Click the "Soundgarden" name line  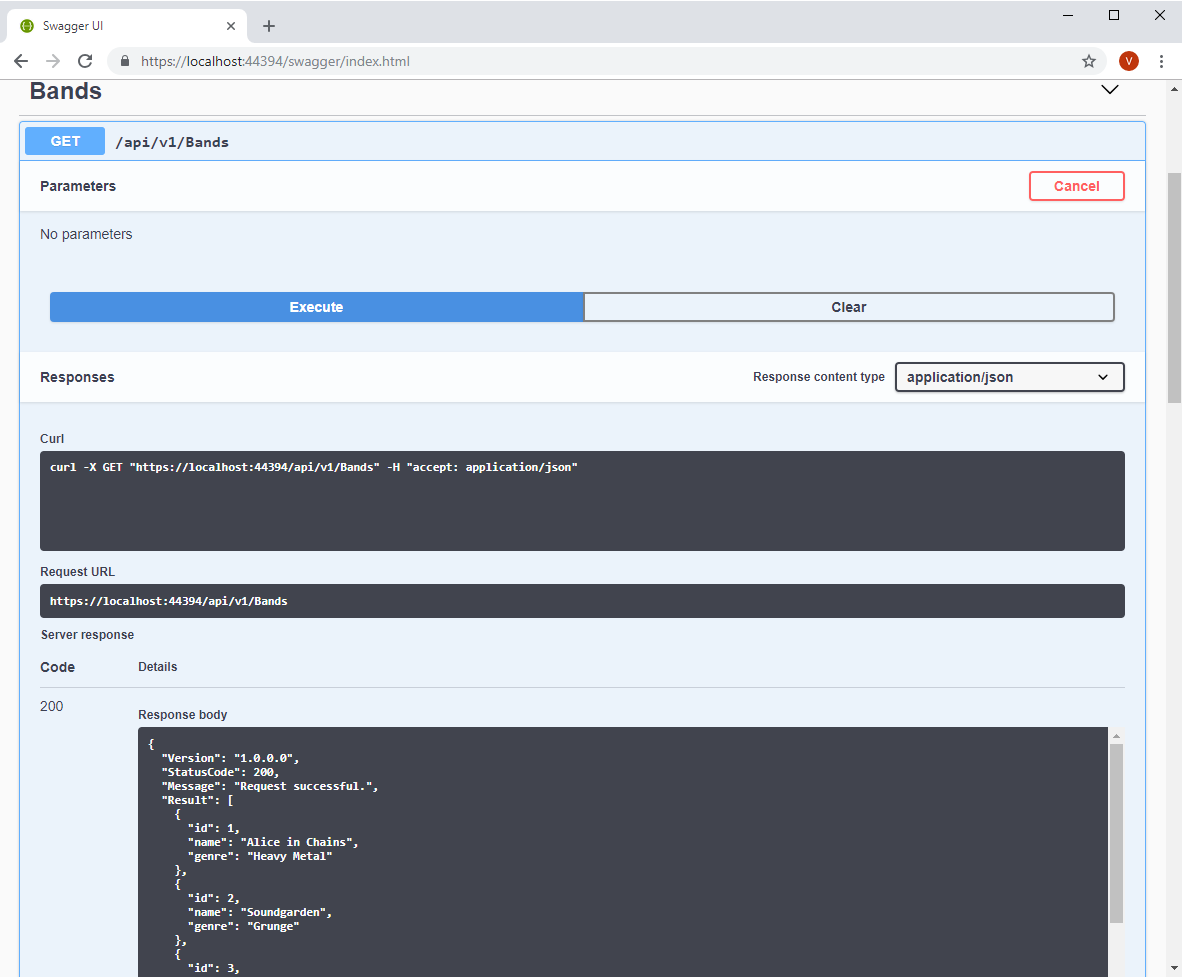coord(260,912)
